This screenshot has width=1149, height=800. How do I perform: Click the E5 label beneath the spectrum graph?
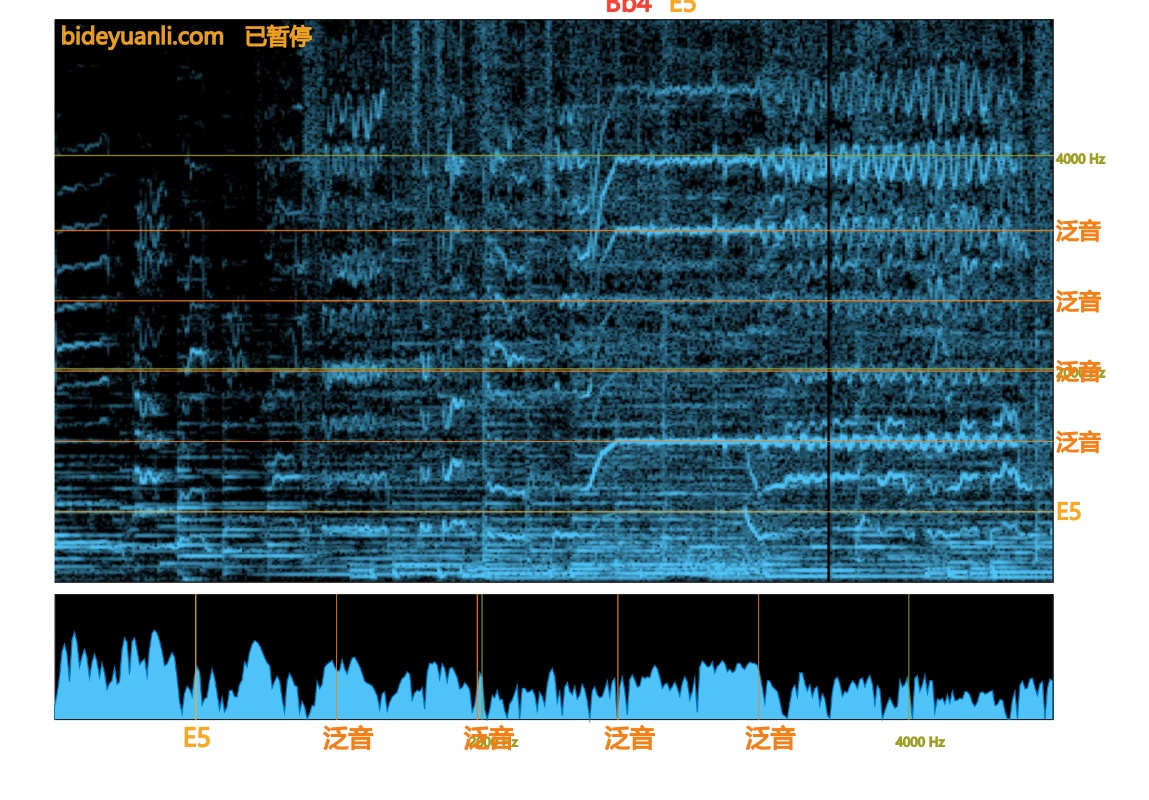point(196,738)
